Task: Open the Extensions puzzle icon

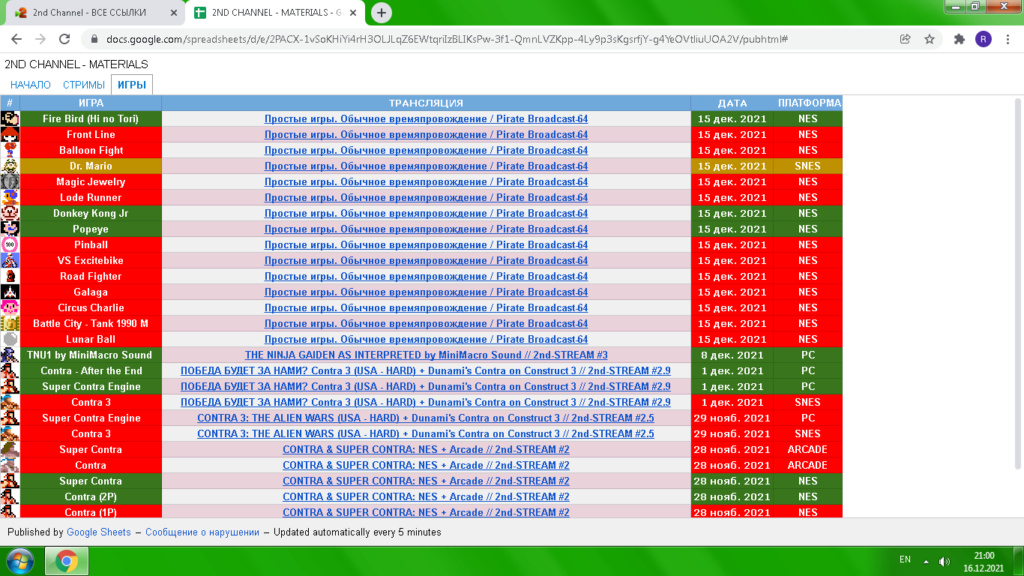Action: pyautogui.click(x=959, y=39)
